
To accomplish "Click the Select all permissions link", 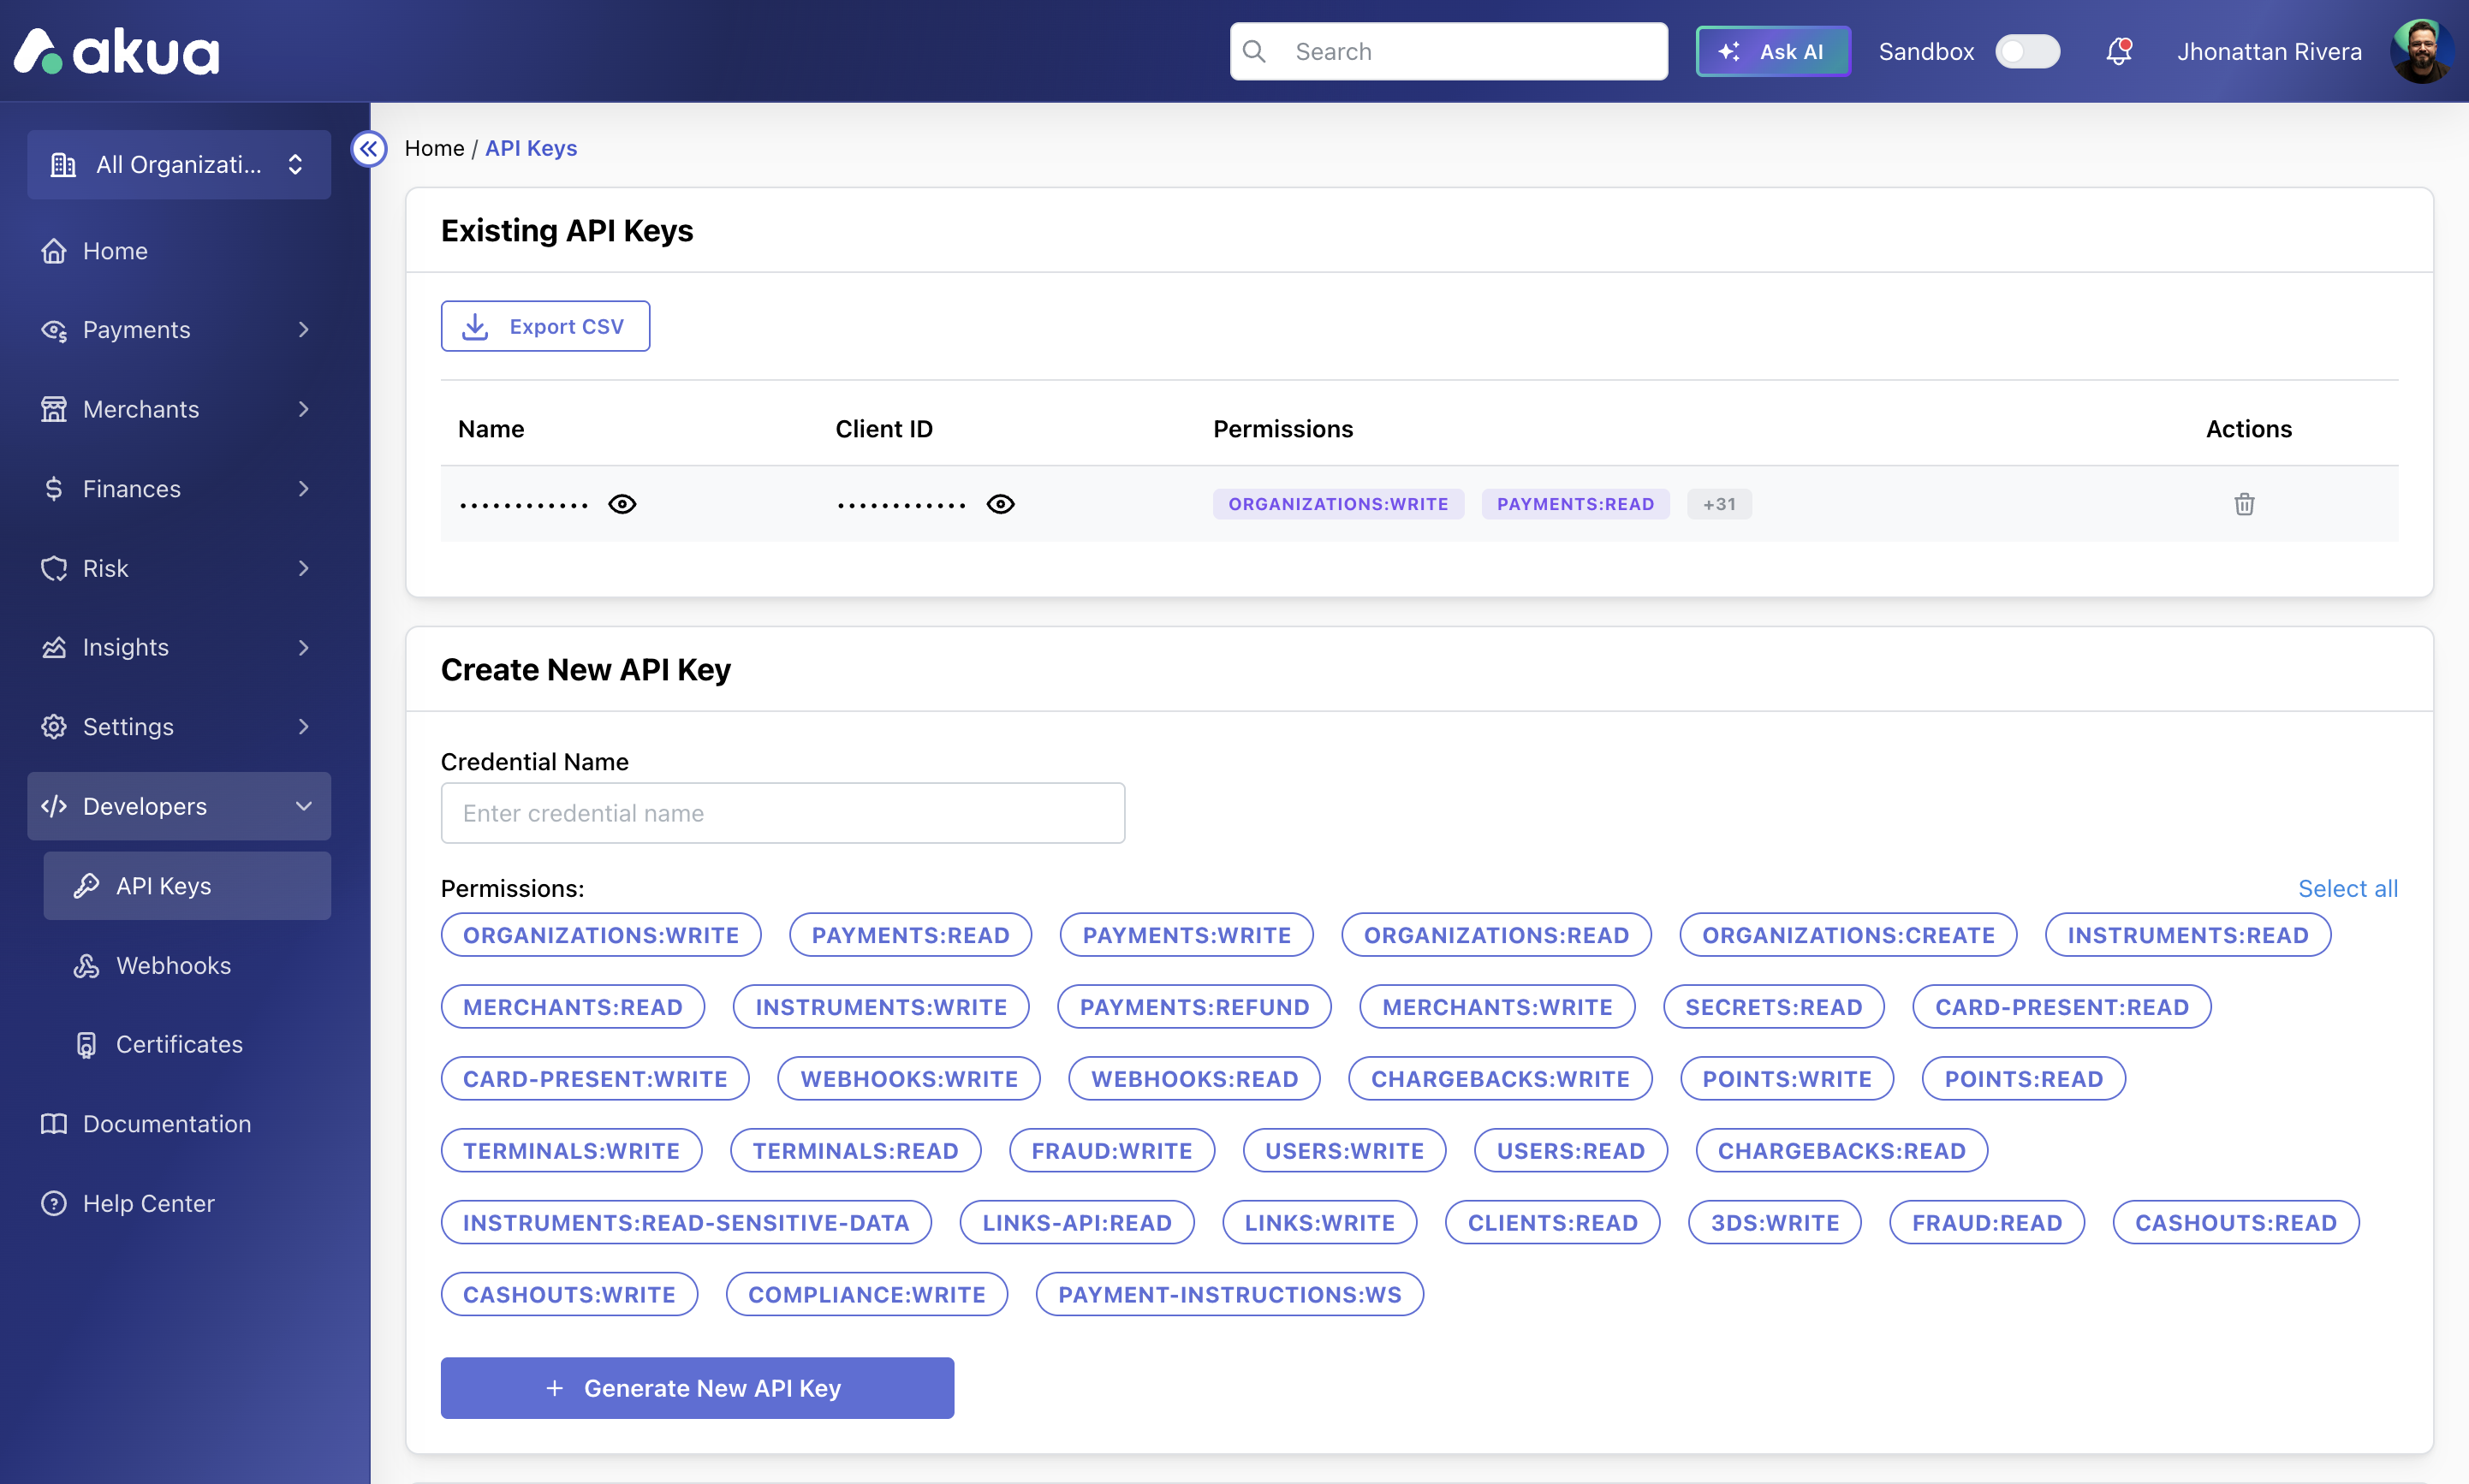I will coord(2347,888).
